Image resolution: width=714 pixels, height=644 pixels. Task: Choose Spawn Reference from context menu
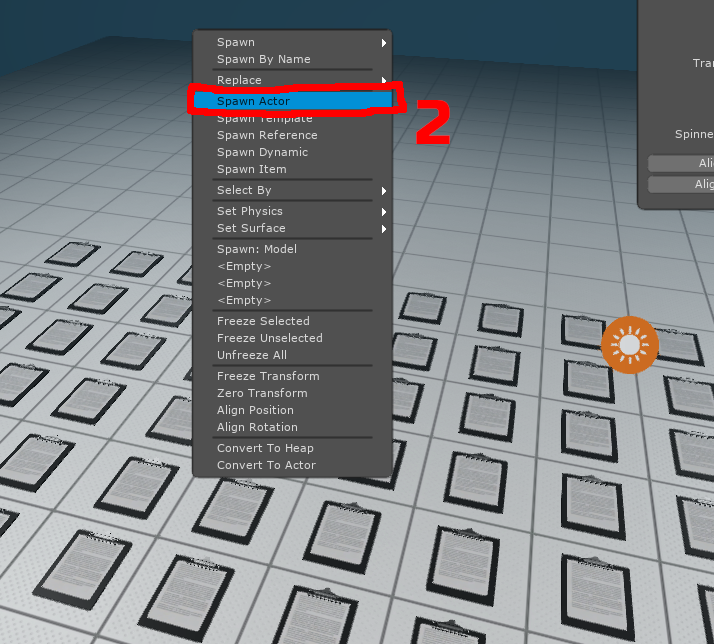292,135
